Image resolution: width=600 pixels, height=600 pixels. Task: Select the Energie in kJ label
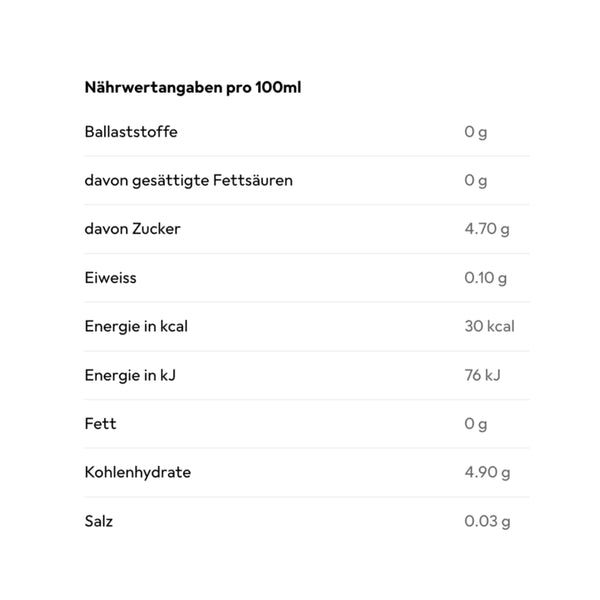pyautogui.click(x=130, y=375)
